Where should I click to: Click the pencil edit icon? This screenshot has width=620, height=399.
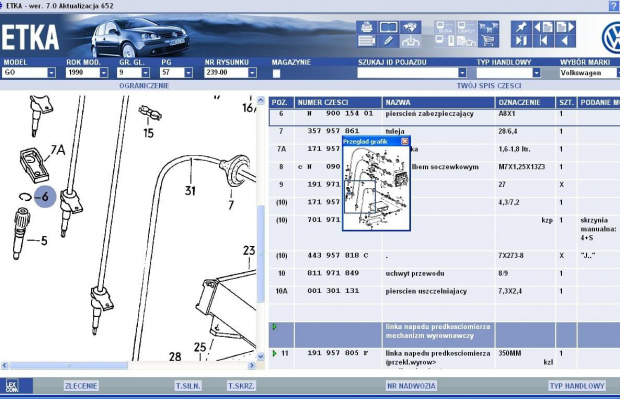[x=388, y=41]
